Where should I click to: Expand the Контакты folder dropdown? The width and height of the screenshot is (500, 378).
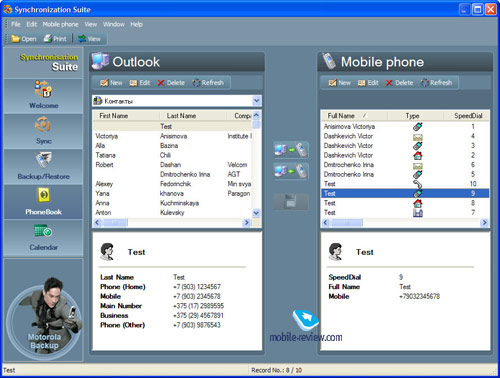click(256, 101)
